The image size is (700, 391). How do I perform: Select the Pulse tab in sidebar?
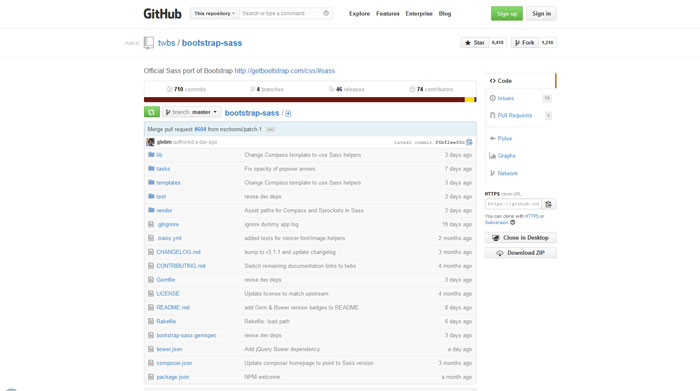pyautogui.click(x=521, y=138)
